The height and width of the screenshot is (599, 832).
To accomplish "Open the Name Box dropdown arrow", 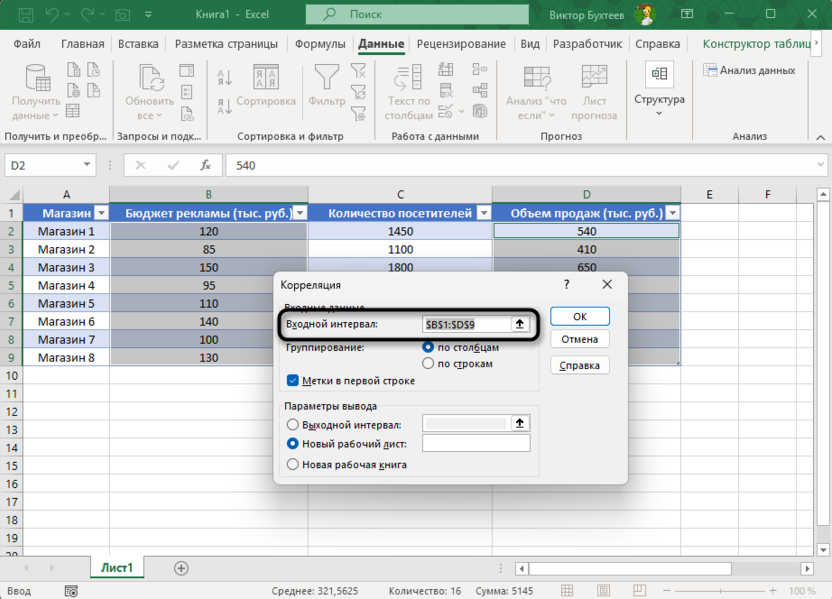I will (x=87, y=165).
